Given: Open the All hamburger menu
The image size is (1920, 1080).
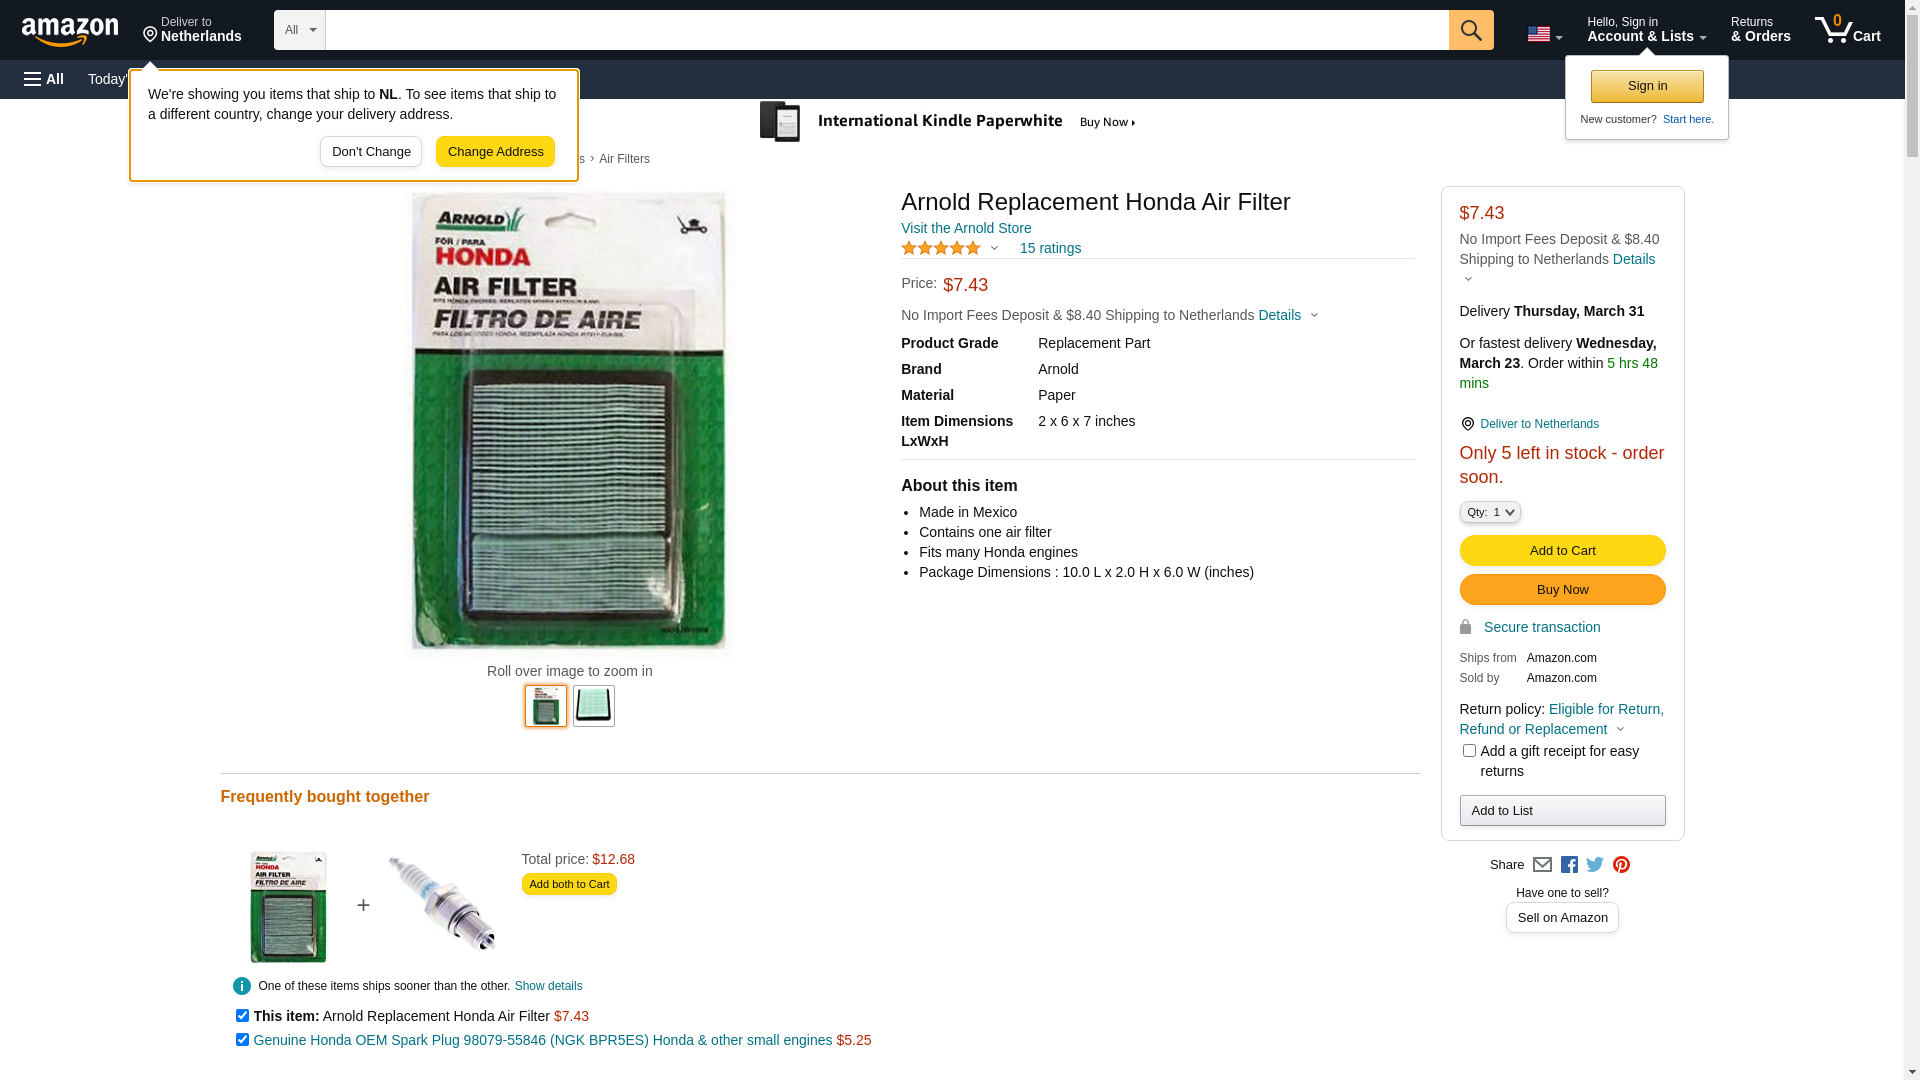Looking at the screenshot, I should [x=44, y=79].
